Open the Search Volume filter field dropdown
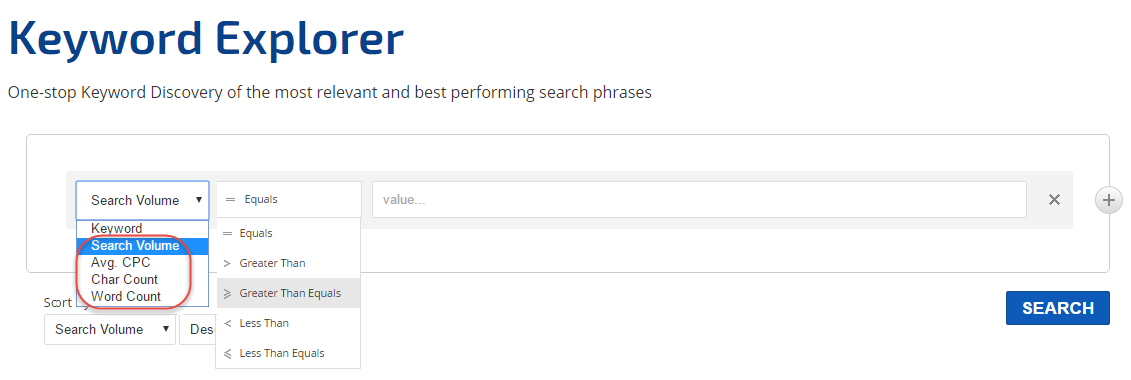 [142, 200]
